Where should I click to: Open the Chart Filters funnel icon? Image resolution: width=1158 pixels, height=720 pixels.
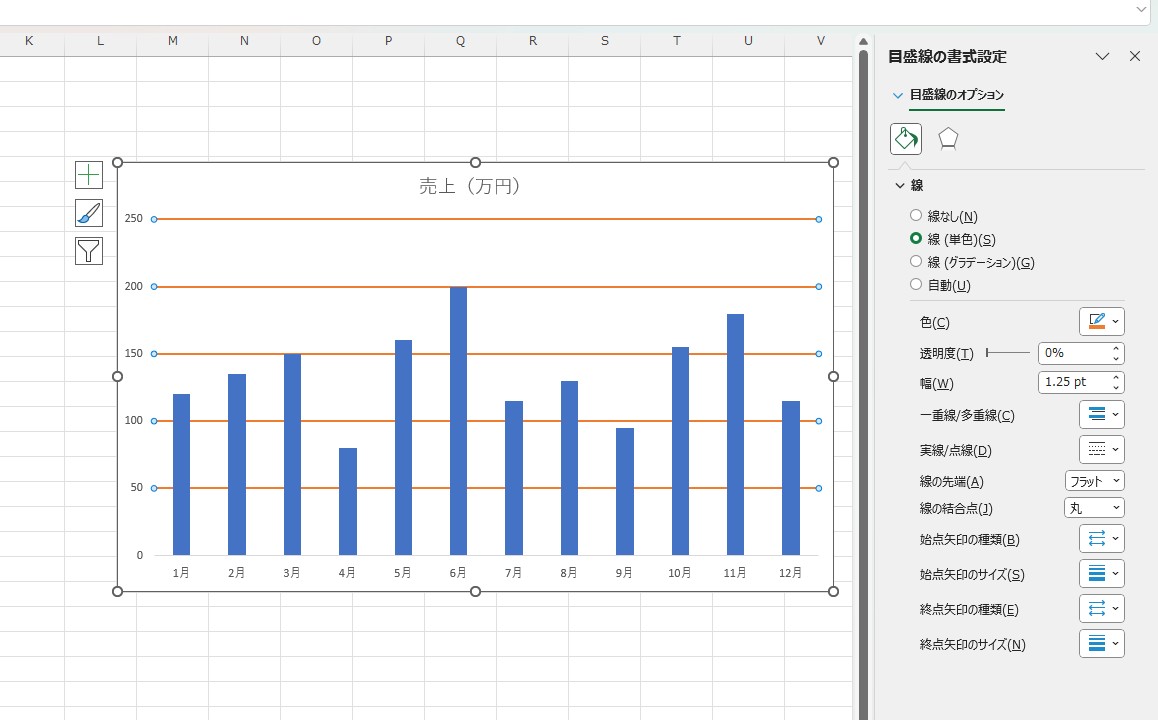click(x=89, y=251)
